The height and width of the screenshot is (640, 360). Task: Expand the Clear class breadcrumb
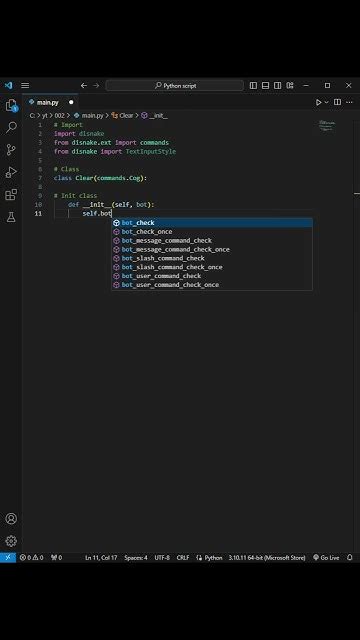click(x=123, y=116)
